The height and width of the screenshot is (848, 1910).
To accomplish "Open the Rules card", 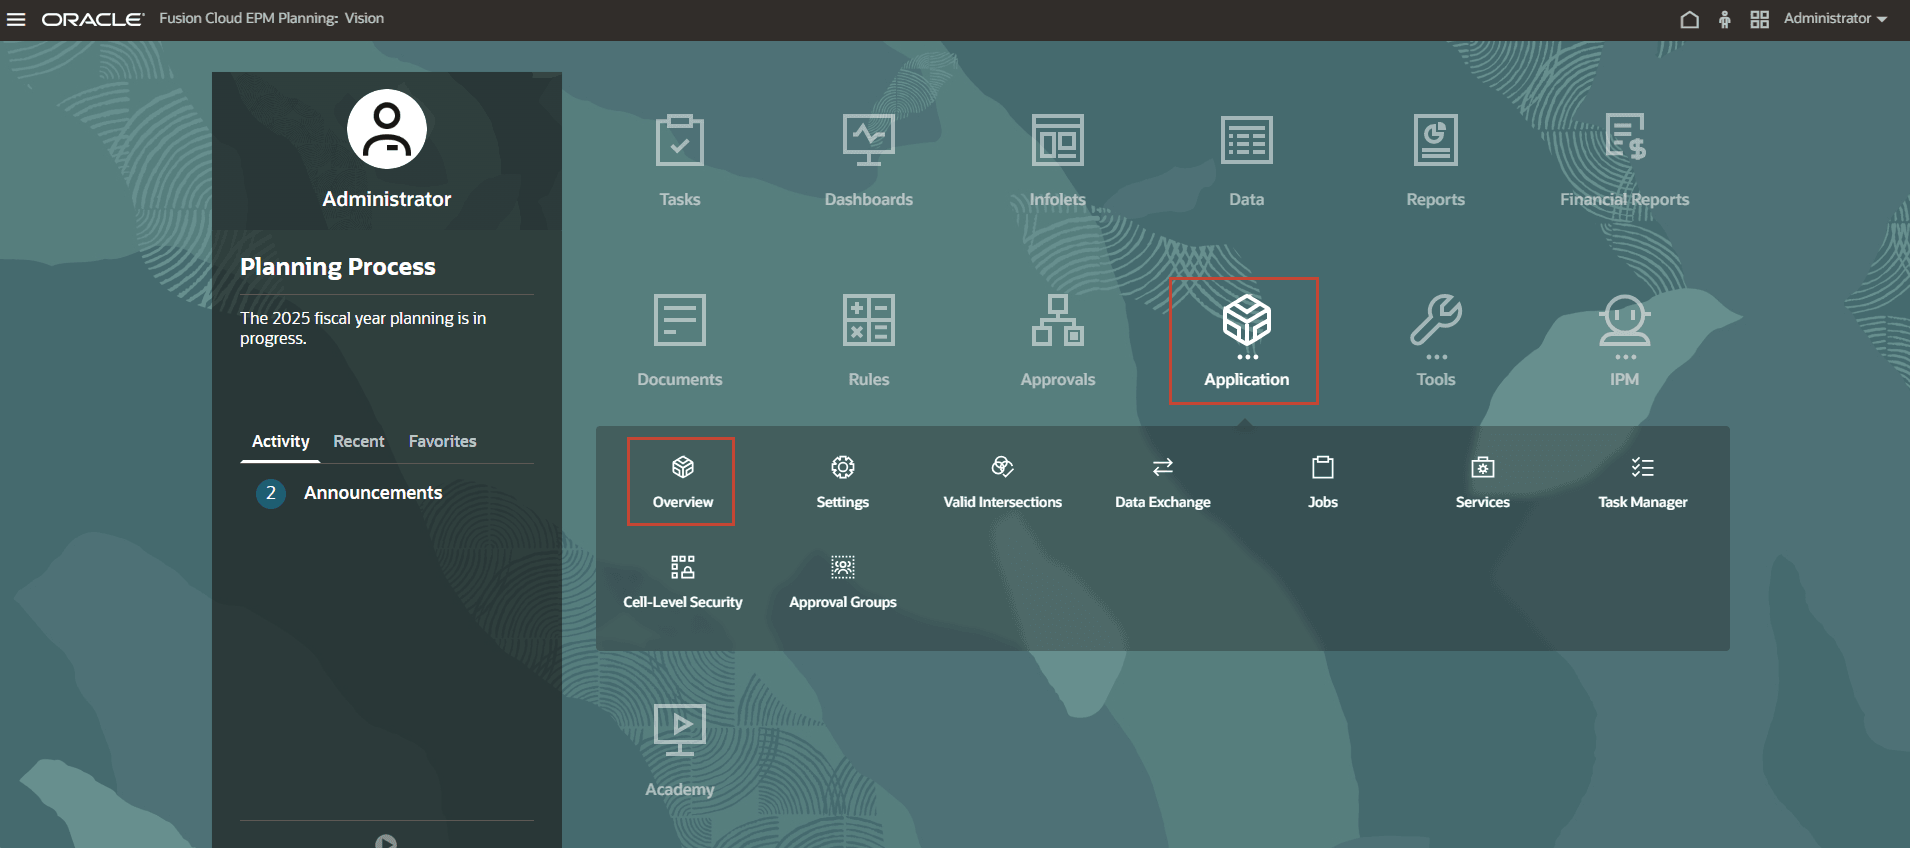I will [869, 340].
